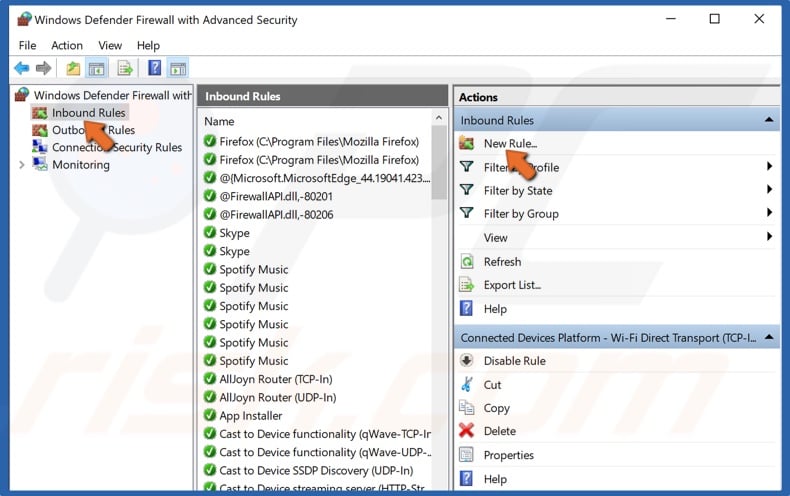Image resolution: width=790 pixels, height=496 pixels.
Task: Click green check beside @FirewallAPI.dll,-80201
Action: (210, 196)
